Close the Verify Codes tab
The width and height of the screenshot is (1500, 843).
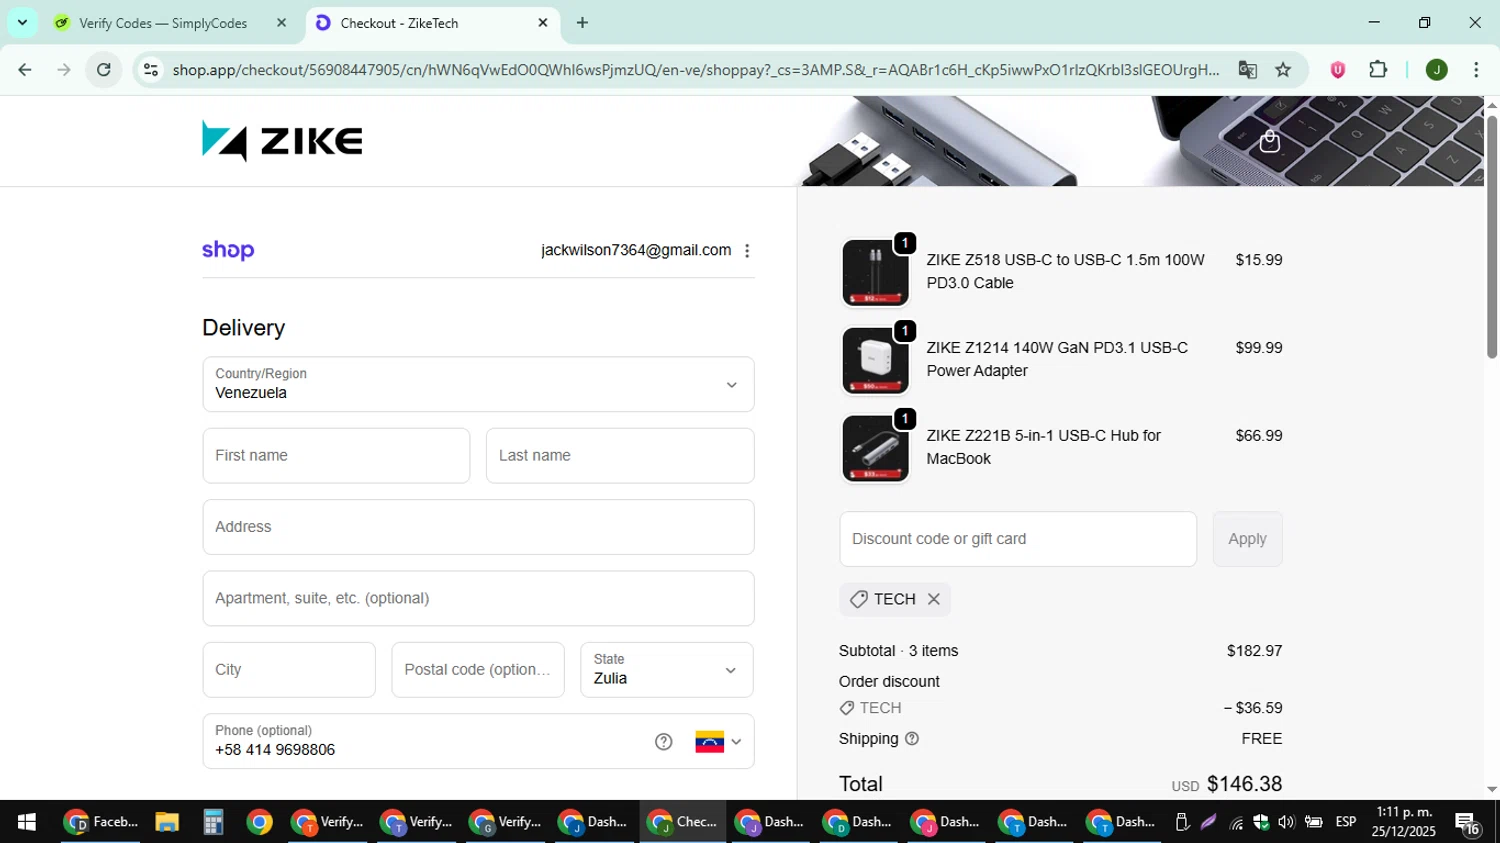(281, 23)
